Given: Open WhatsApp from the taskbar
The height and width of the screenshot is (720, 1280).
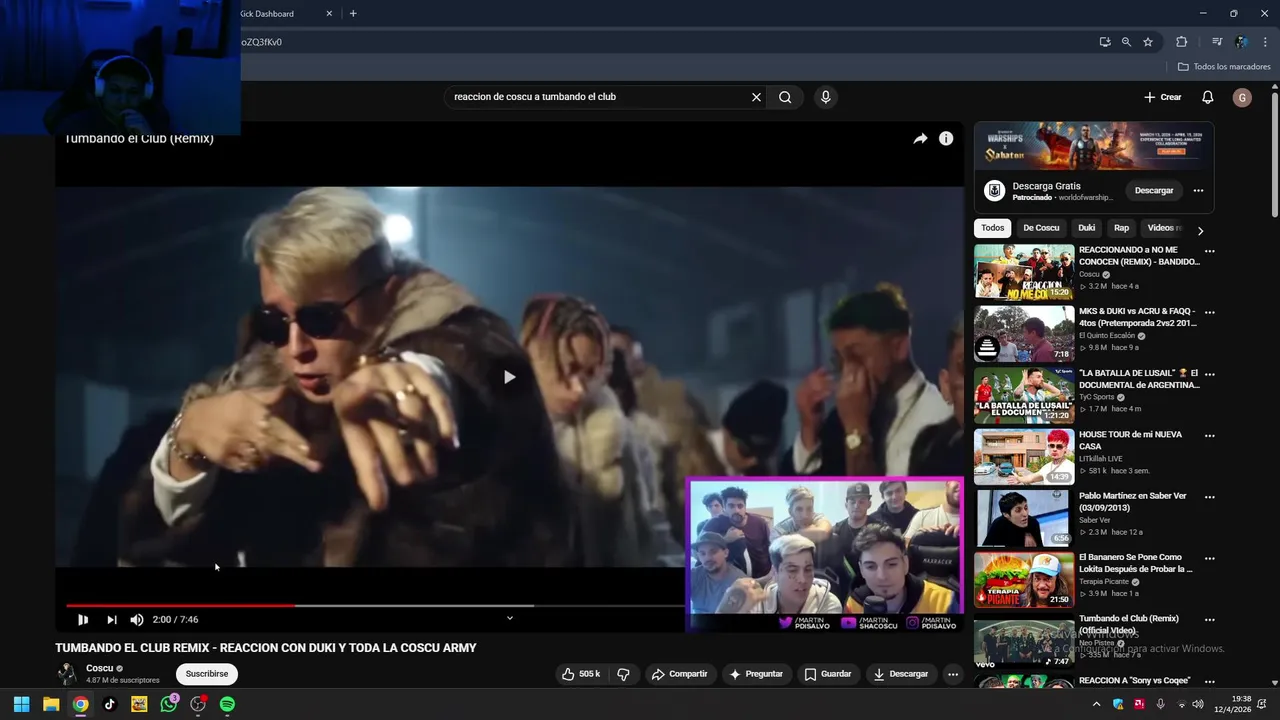Looking at the screenshot, I should tap(169, 704).
